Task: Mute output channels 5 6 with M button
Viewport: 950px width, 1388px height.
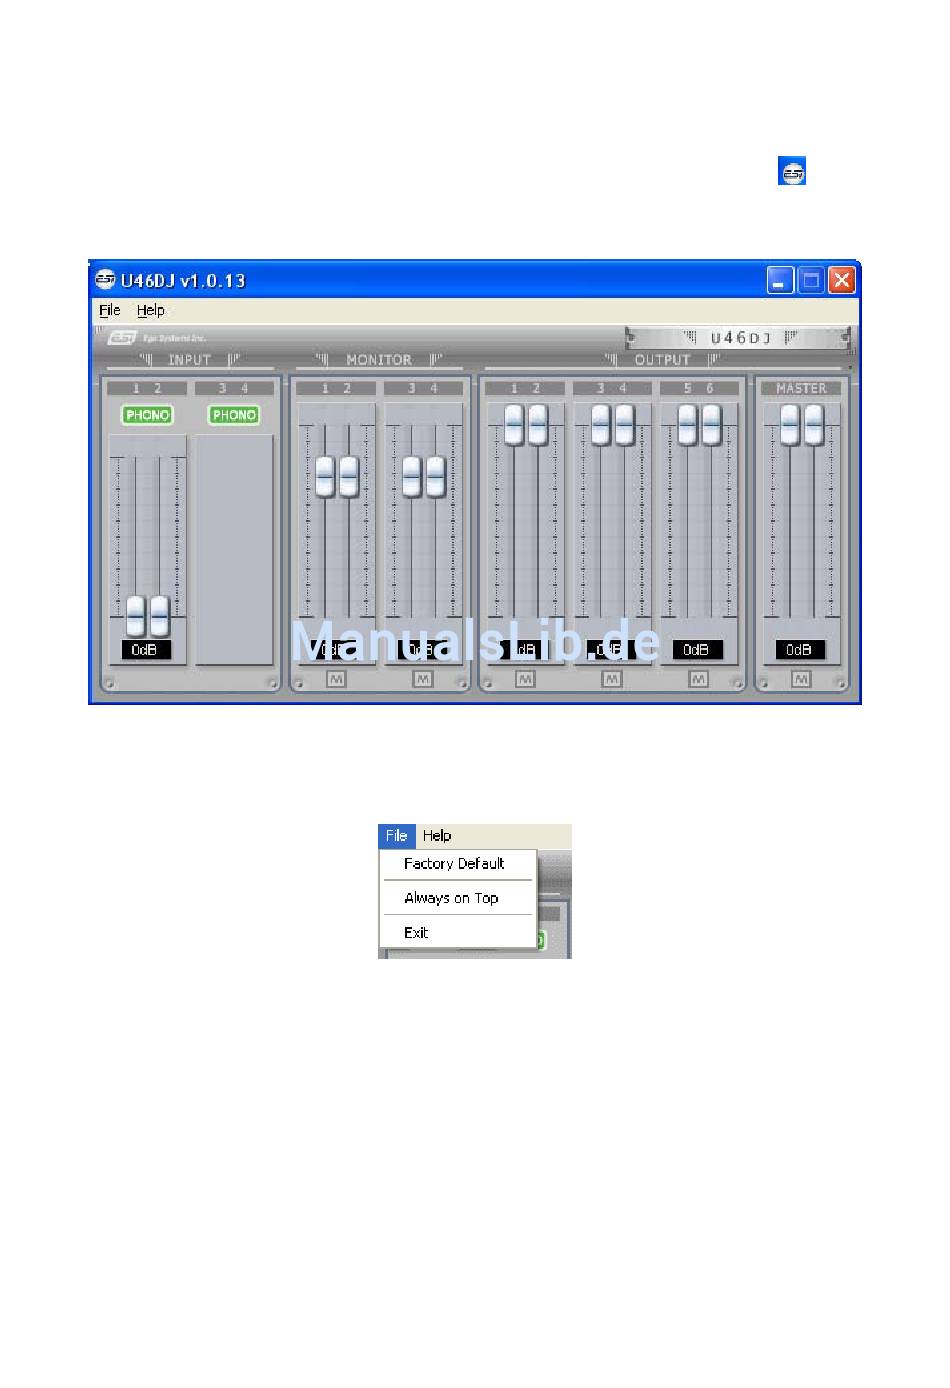Action: coord(698,680)
